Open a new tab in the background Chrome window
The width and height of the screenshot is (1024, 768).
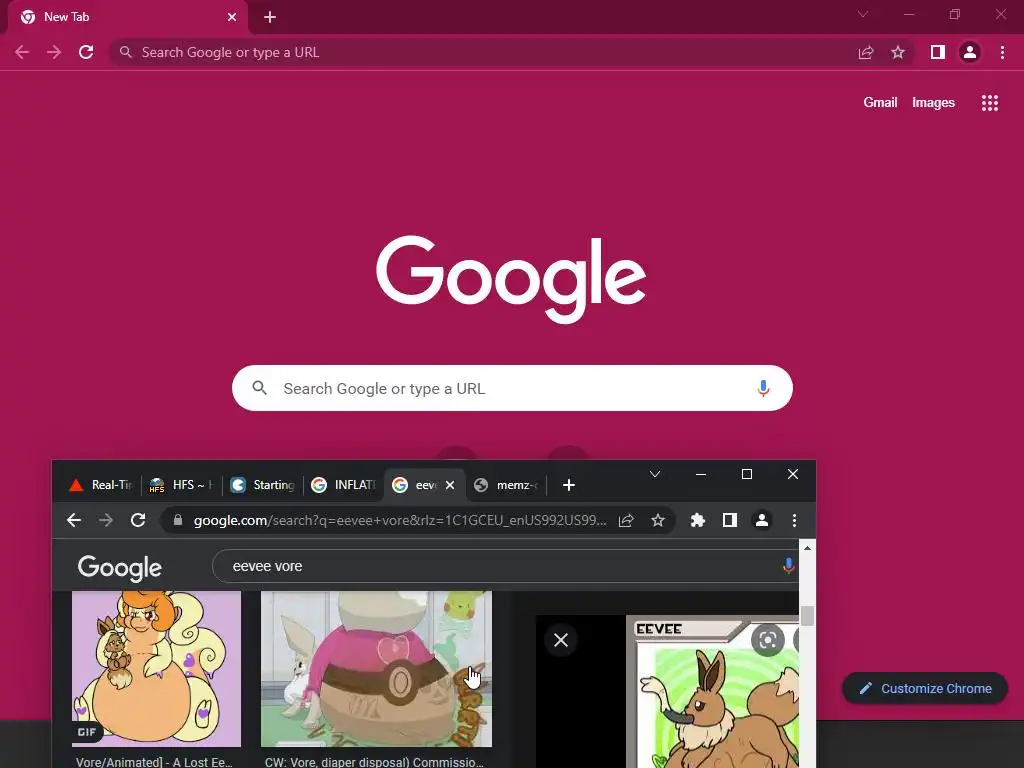coord(270,17)
